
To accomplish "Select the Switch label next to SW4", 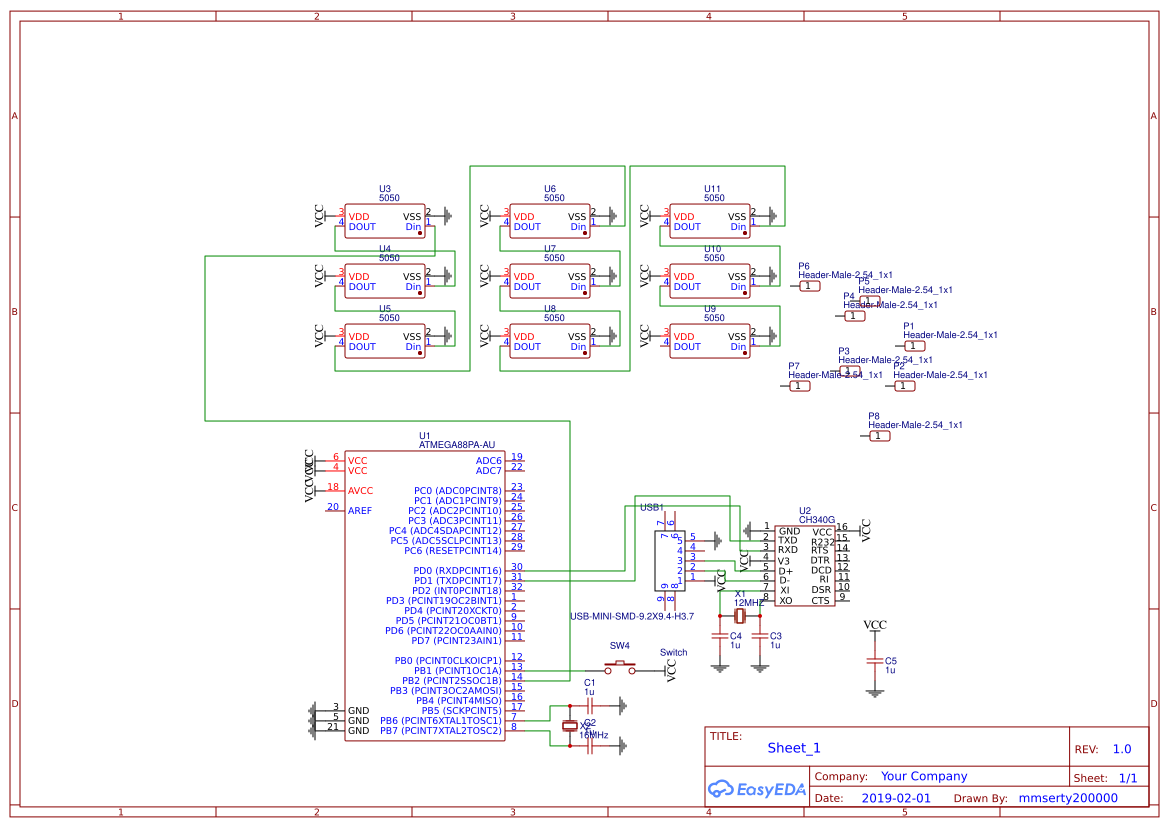I will click(x=672, y=653).
